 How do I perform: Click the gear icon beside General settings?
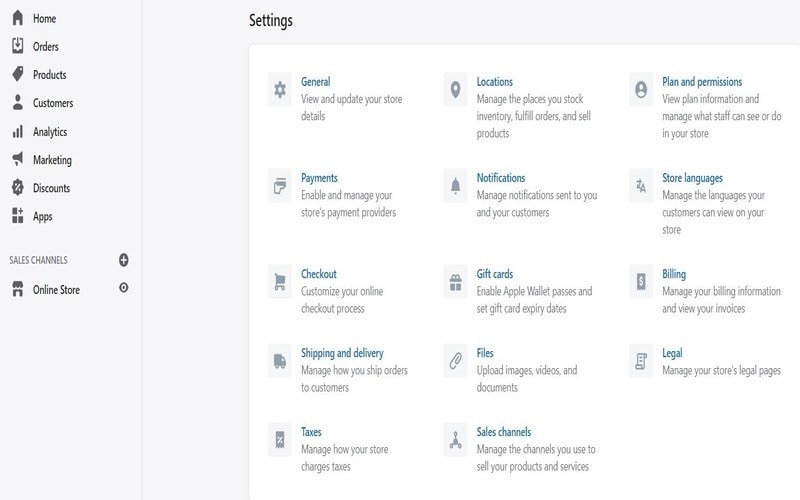280,90
